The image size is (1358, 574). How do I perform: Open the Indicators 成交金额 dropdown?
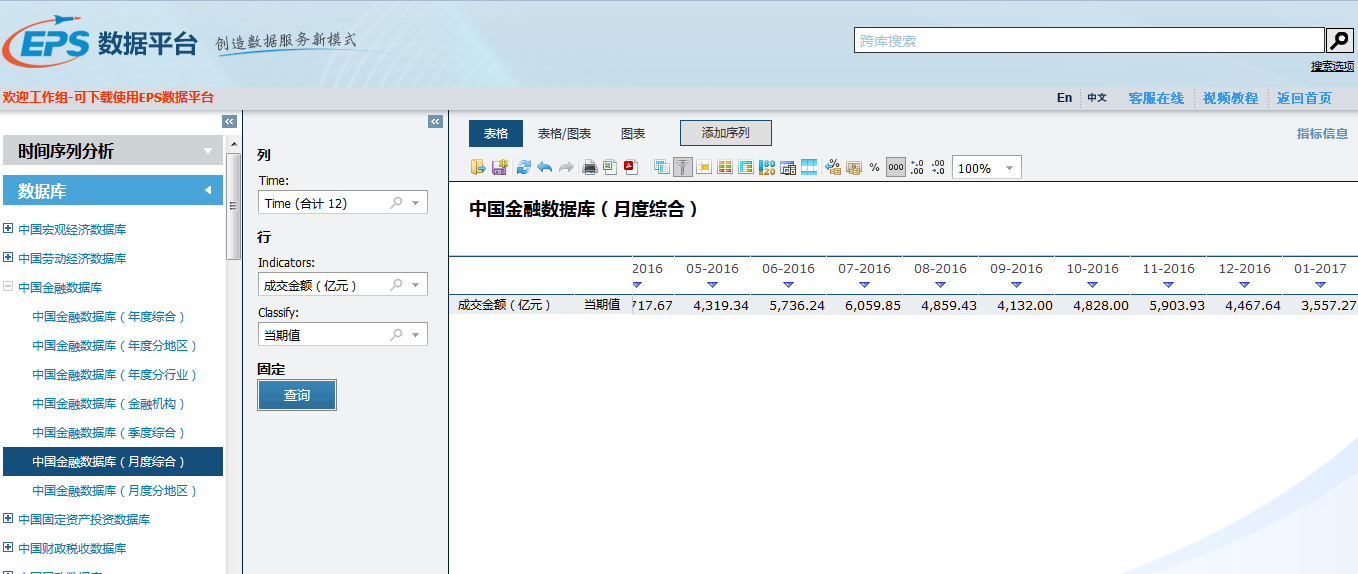(x=343, y=285)
